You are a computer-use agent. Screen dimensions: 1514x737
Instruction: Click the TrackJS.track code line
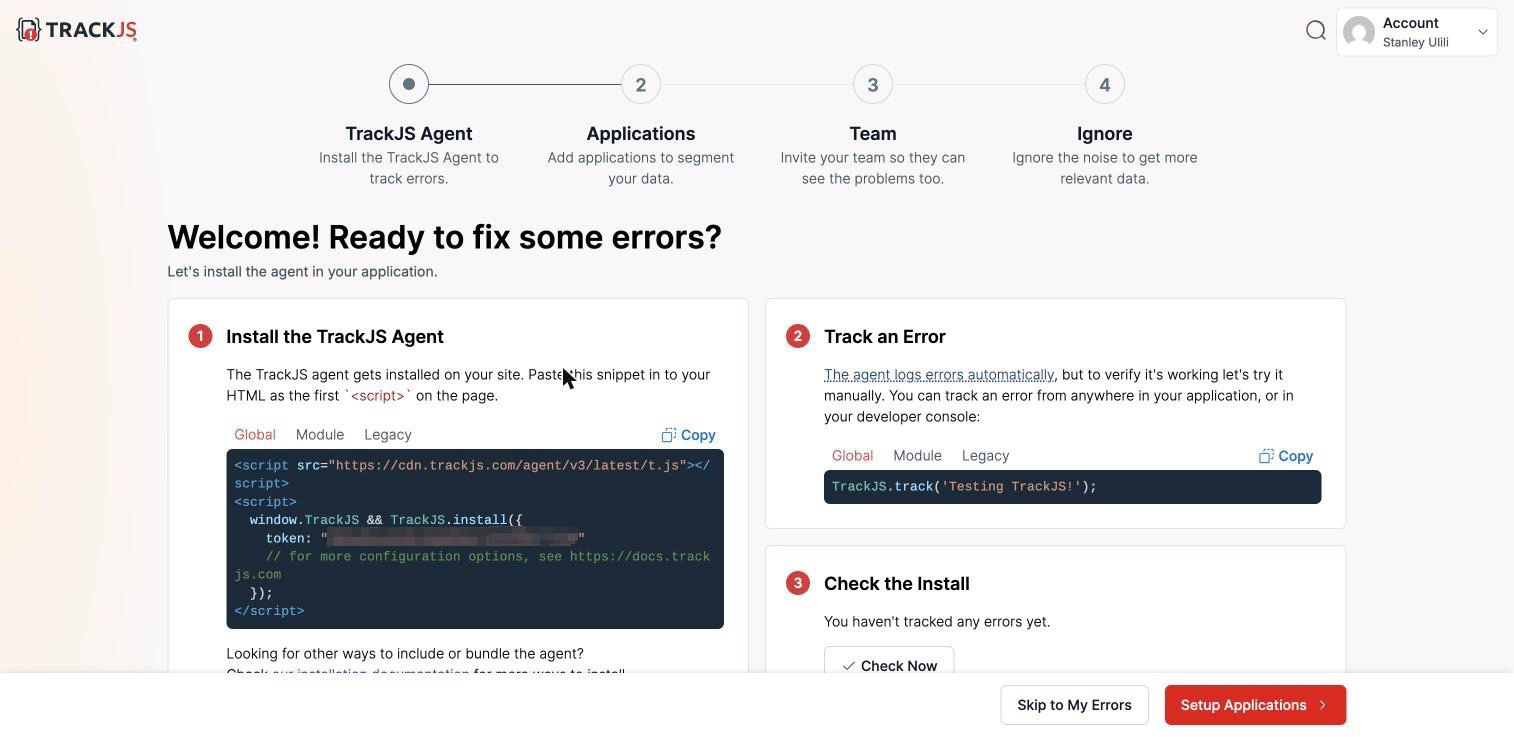click(x=1072, y=487)
